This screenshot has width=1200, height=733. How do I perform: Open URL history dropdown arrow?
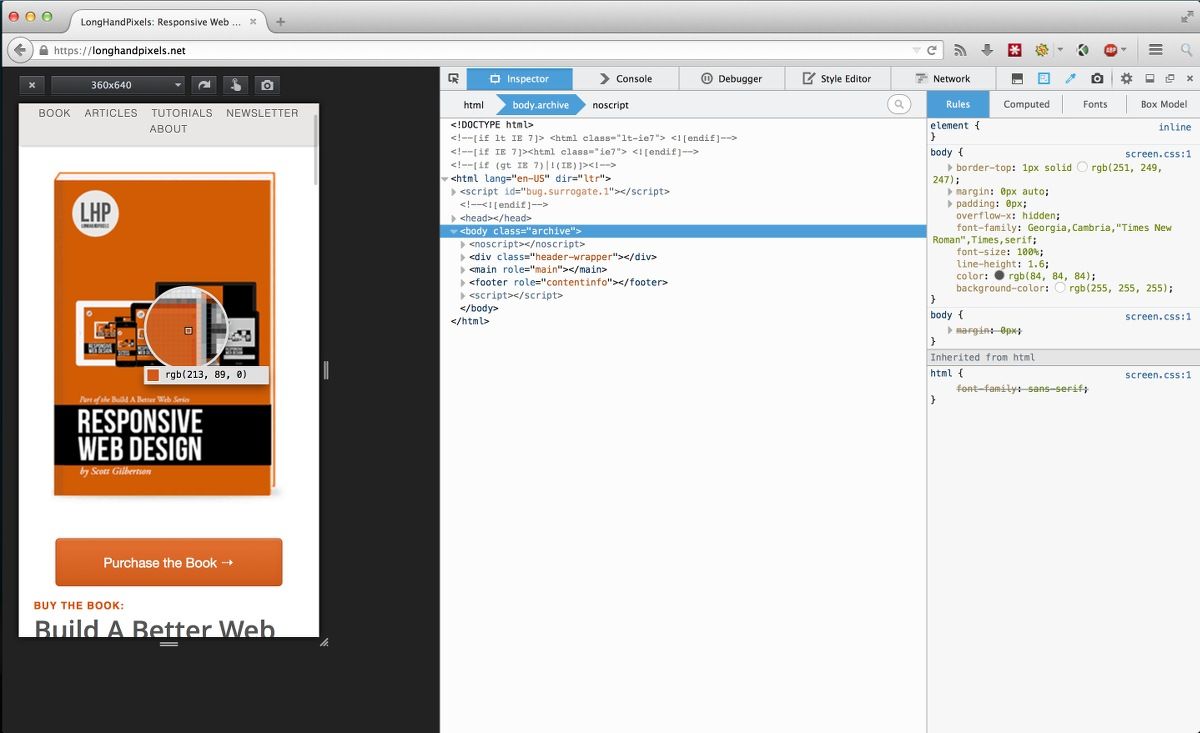pos(917,50)
